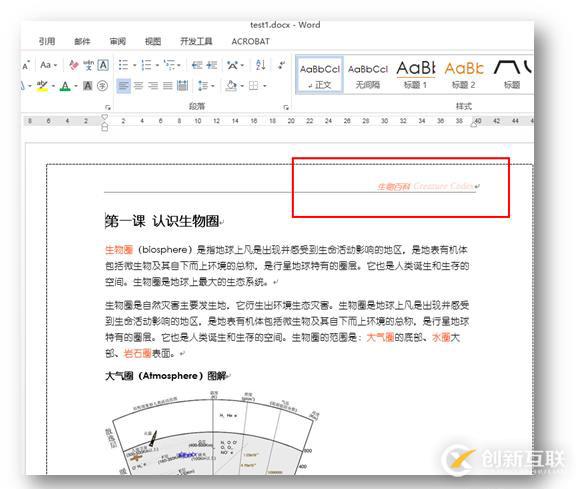Open highlight color dropdown arrow
The width and height of the screenshot is (576, 489).
point(53,86)
